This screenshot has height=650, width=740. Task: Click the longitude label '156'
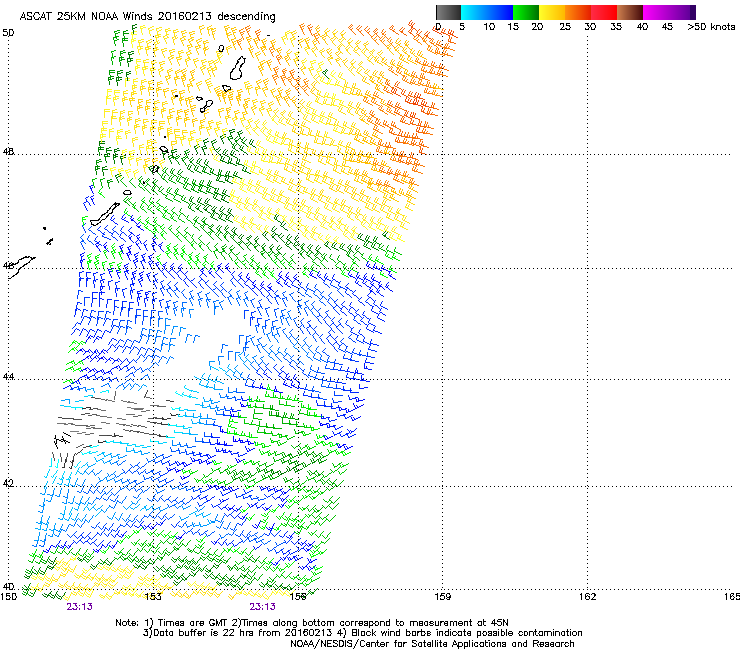(298, 597)
